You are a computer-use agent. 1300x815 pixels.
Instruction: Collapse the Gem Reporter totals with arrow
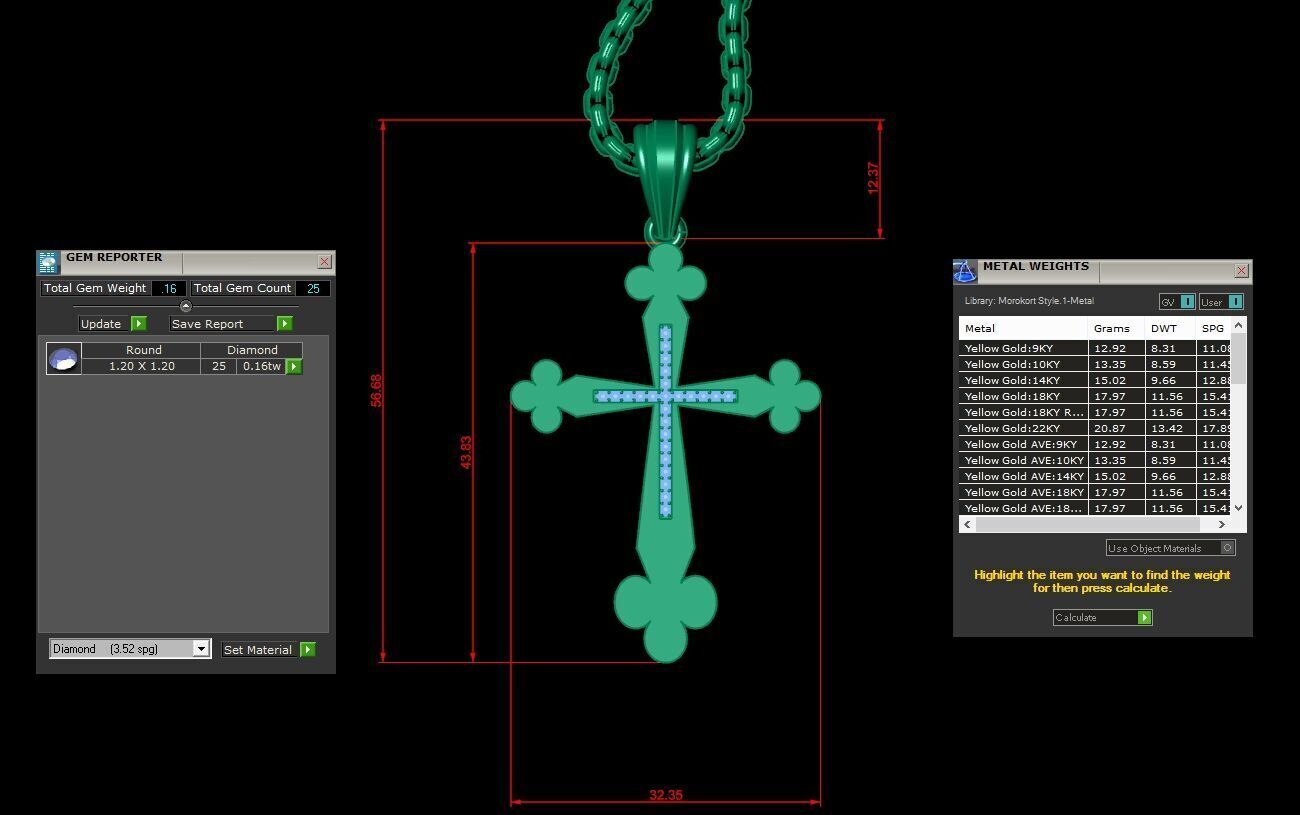(185, 306)
